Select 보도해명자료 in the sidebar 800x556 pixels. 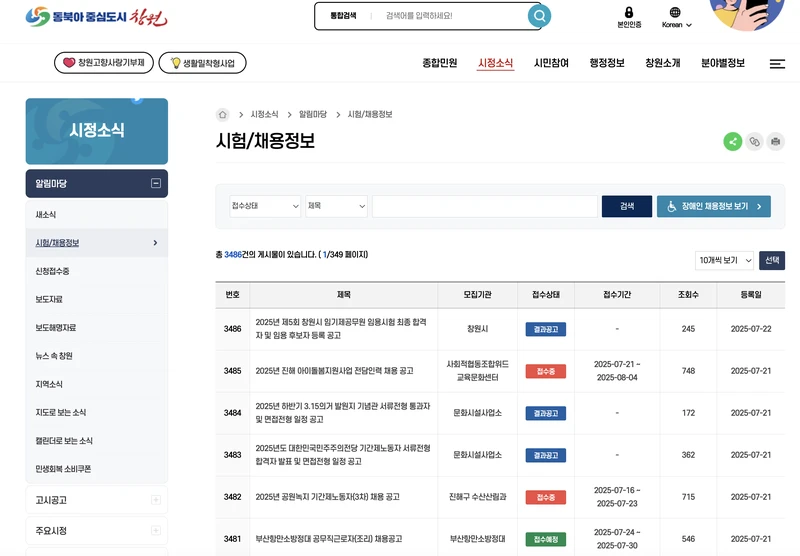pos(96,327)
